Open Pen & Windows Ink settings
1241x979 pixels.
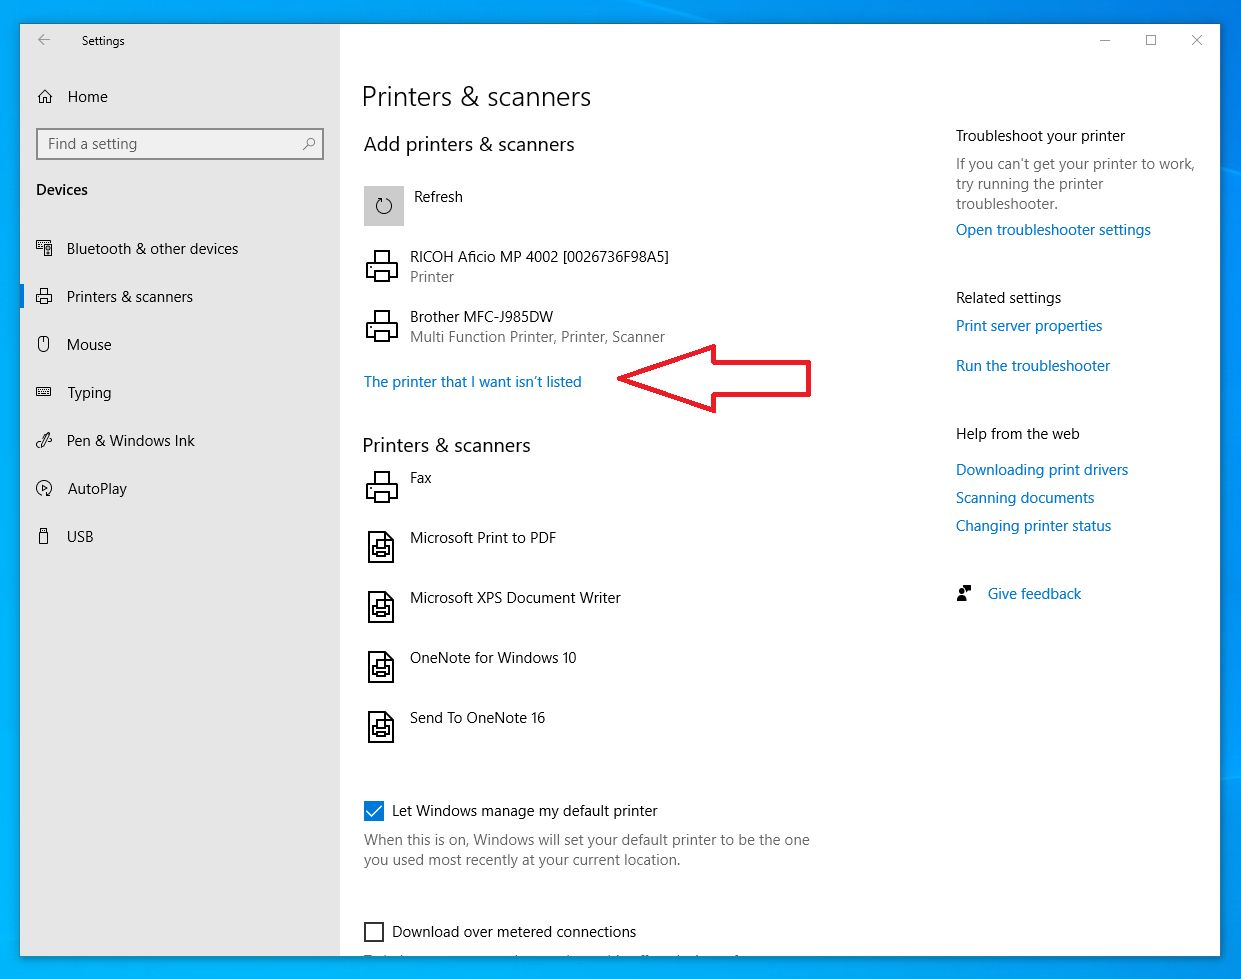click(130, 441)
